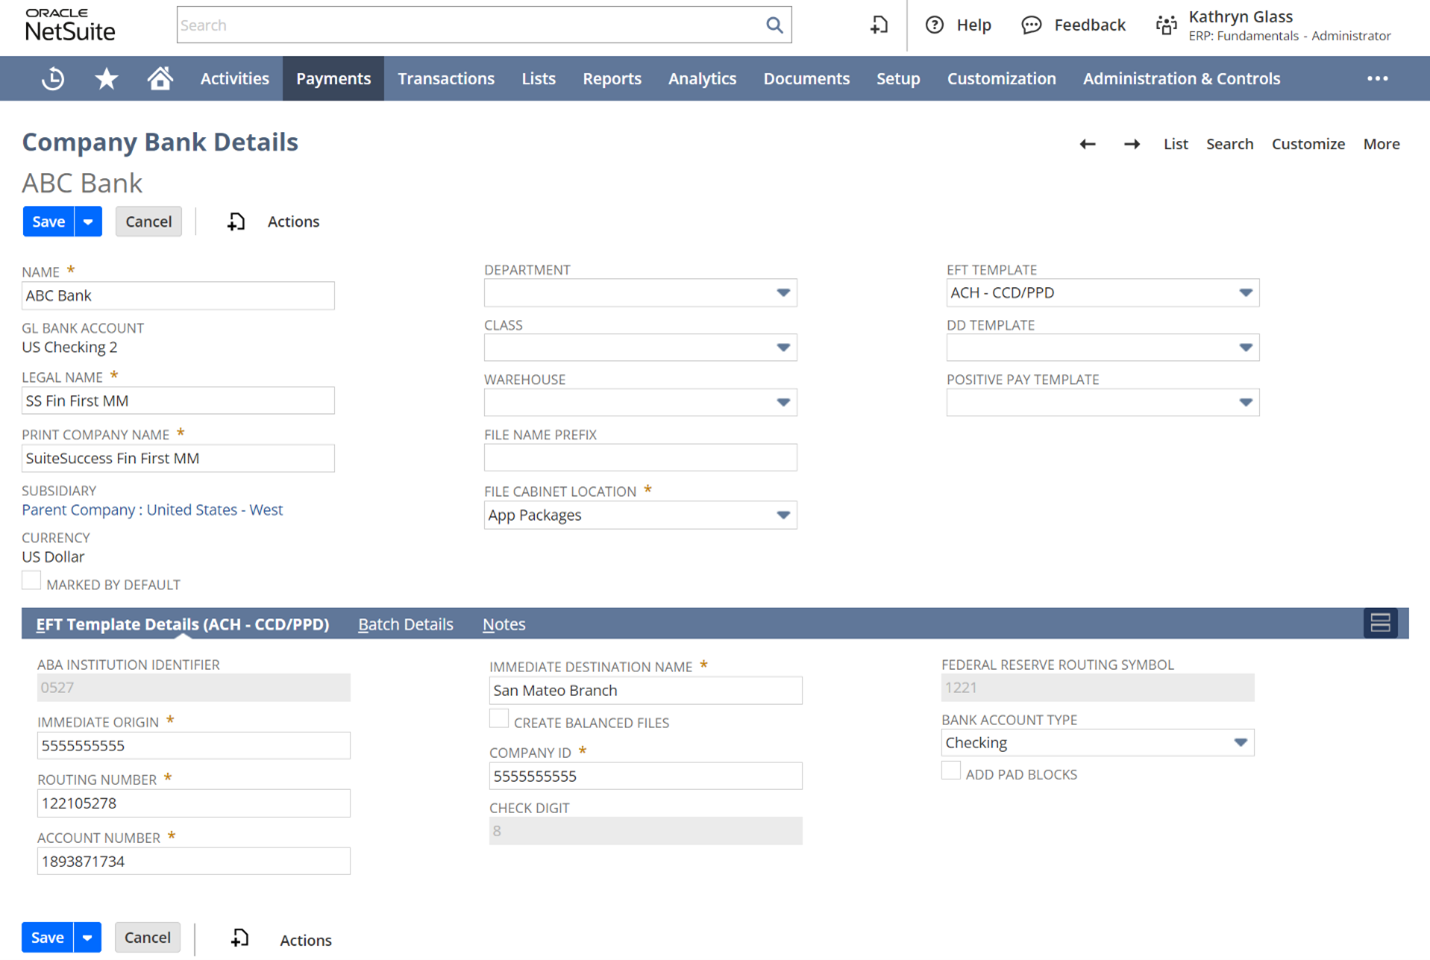
Task: Click the Cancel button
Action: [148, 221]
